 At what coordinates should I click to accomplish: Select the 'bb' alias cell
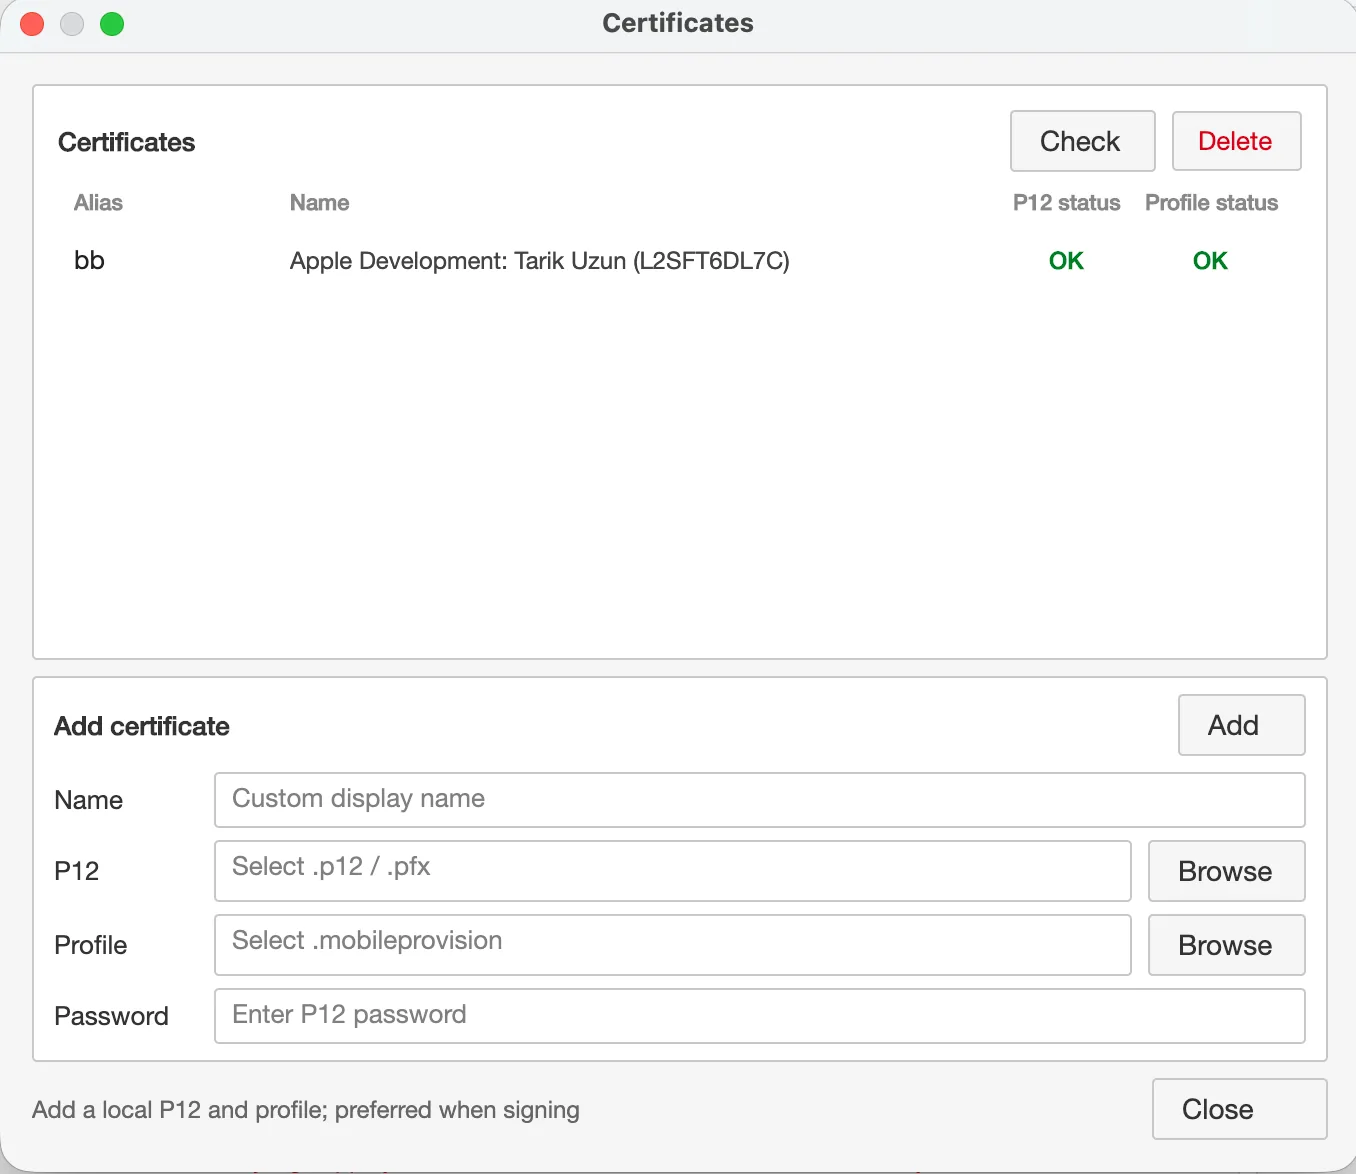(89, 261)
